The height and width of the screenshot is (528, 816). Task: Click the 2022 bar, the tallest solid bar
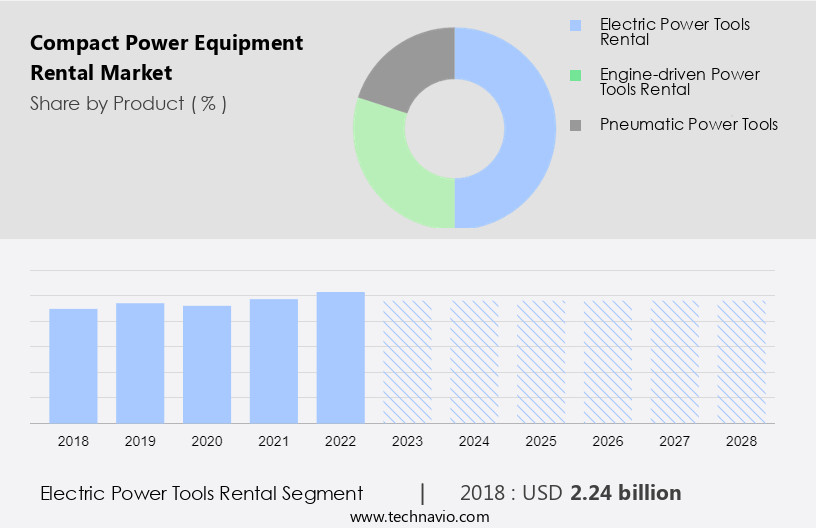[x=341, y=357]
